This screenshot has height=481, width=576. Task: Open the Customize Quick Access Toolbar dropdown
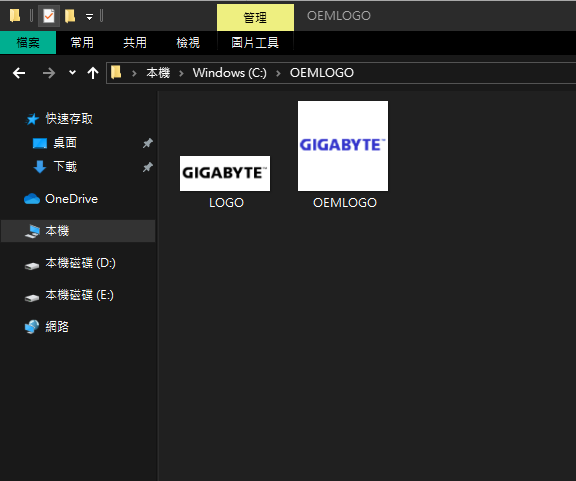click(x=89, y=17)
